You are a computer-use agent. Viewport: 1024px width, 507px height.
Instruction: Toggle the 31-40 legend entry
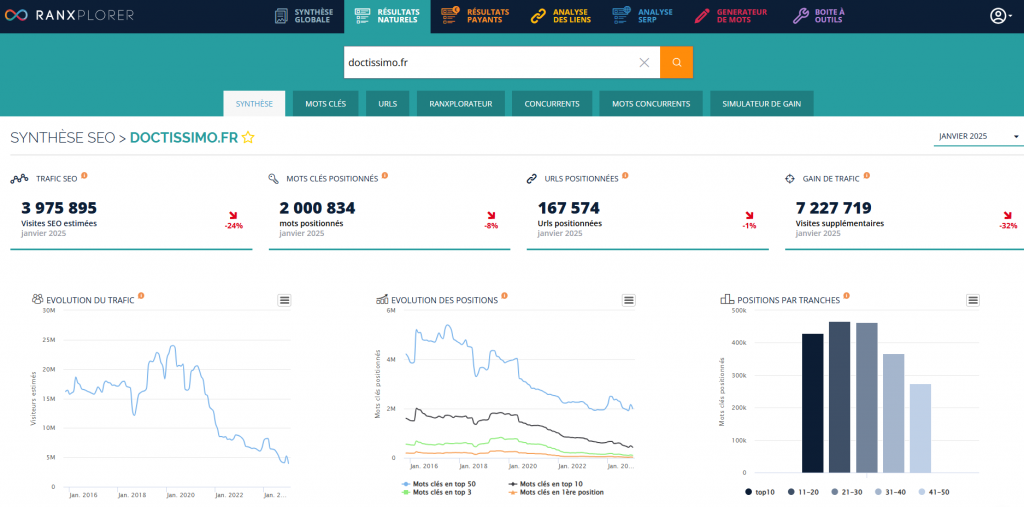[x=891, y=492]
